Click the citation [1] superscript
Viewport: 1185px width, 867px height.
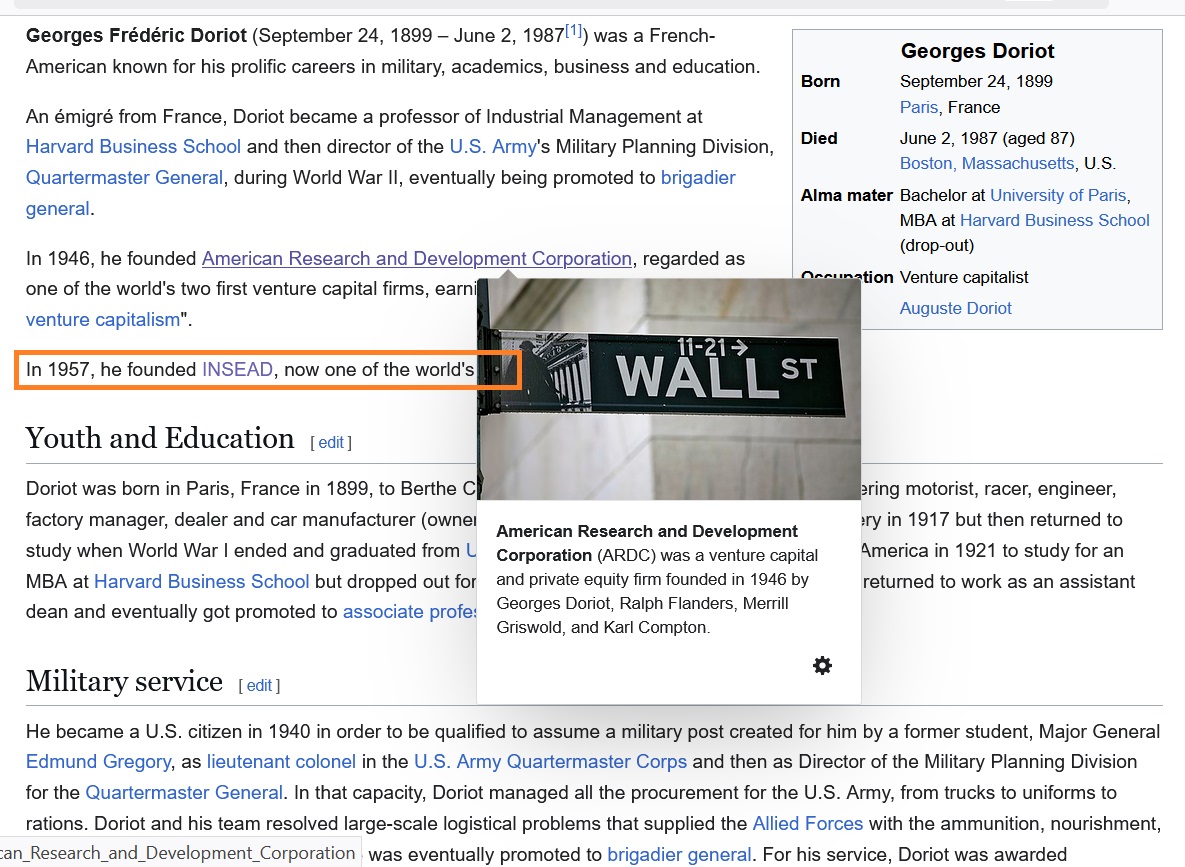coord(574,31)
